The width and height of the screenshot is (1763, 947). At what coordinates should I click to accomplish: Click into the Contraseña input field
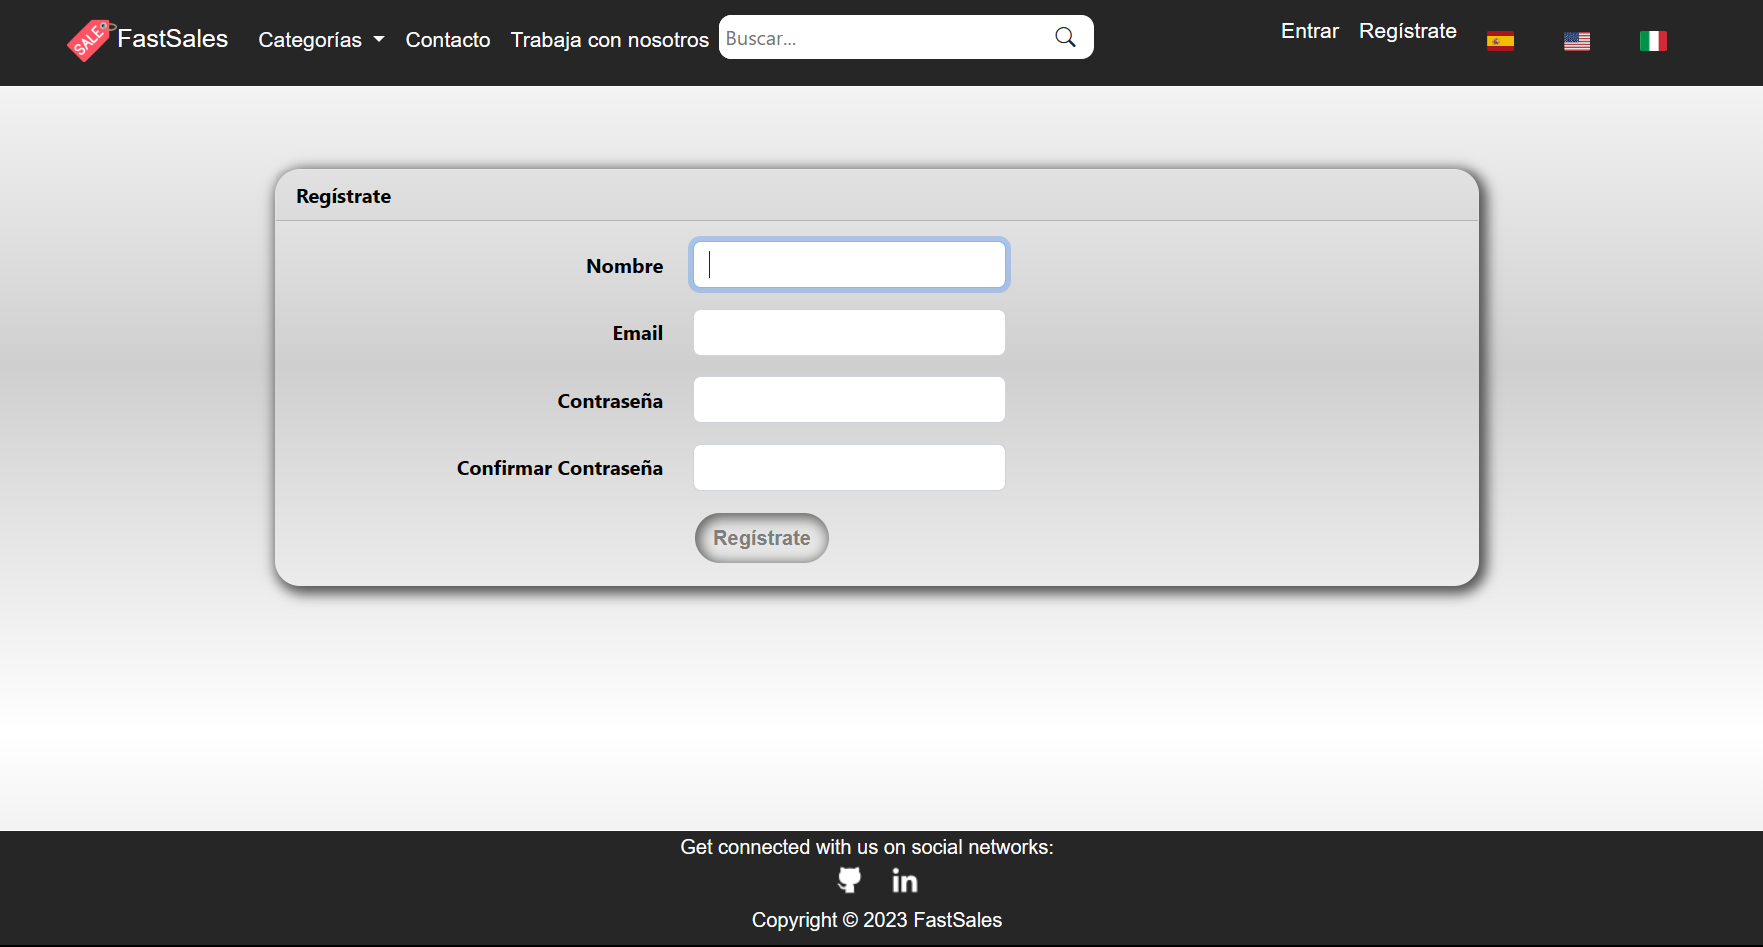tap(849, 400)
